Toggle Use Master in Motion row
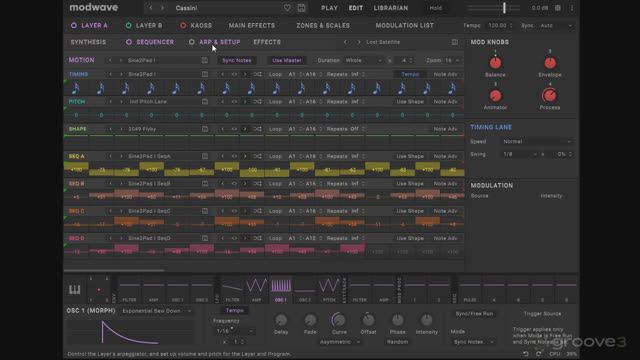Image resolution: width=640 pixels, height=360 pixels. pyautogui.click(x=287, y=60)
